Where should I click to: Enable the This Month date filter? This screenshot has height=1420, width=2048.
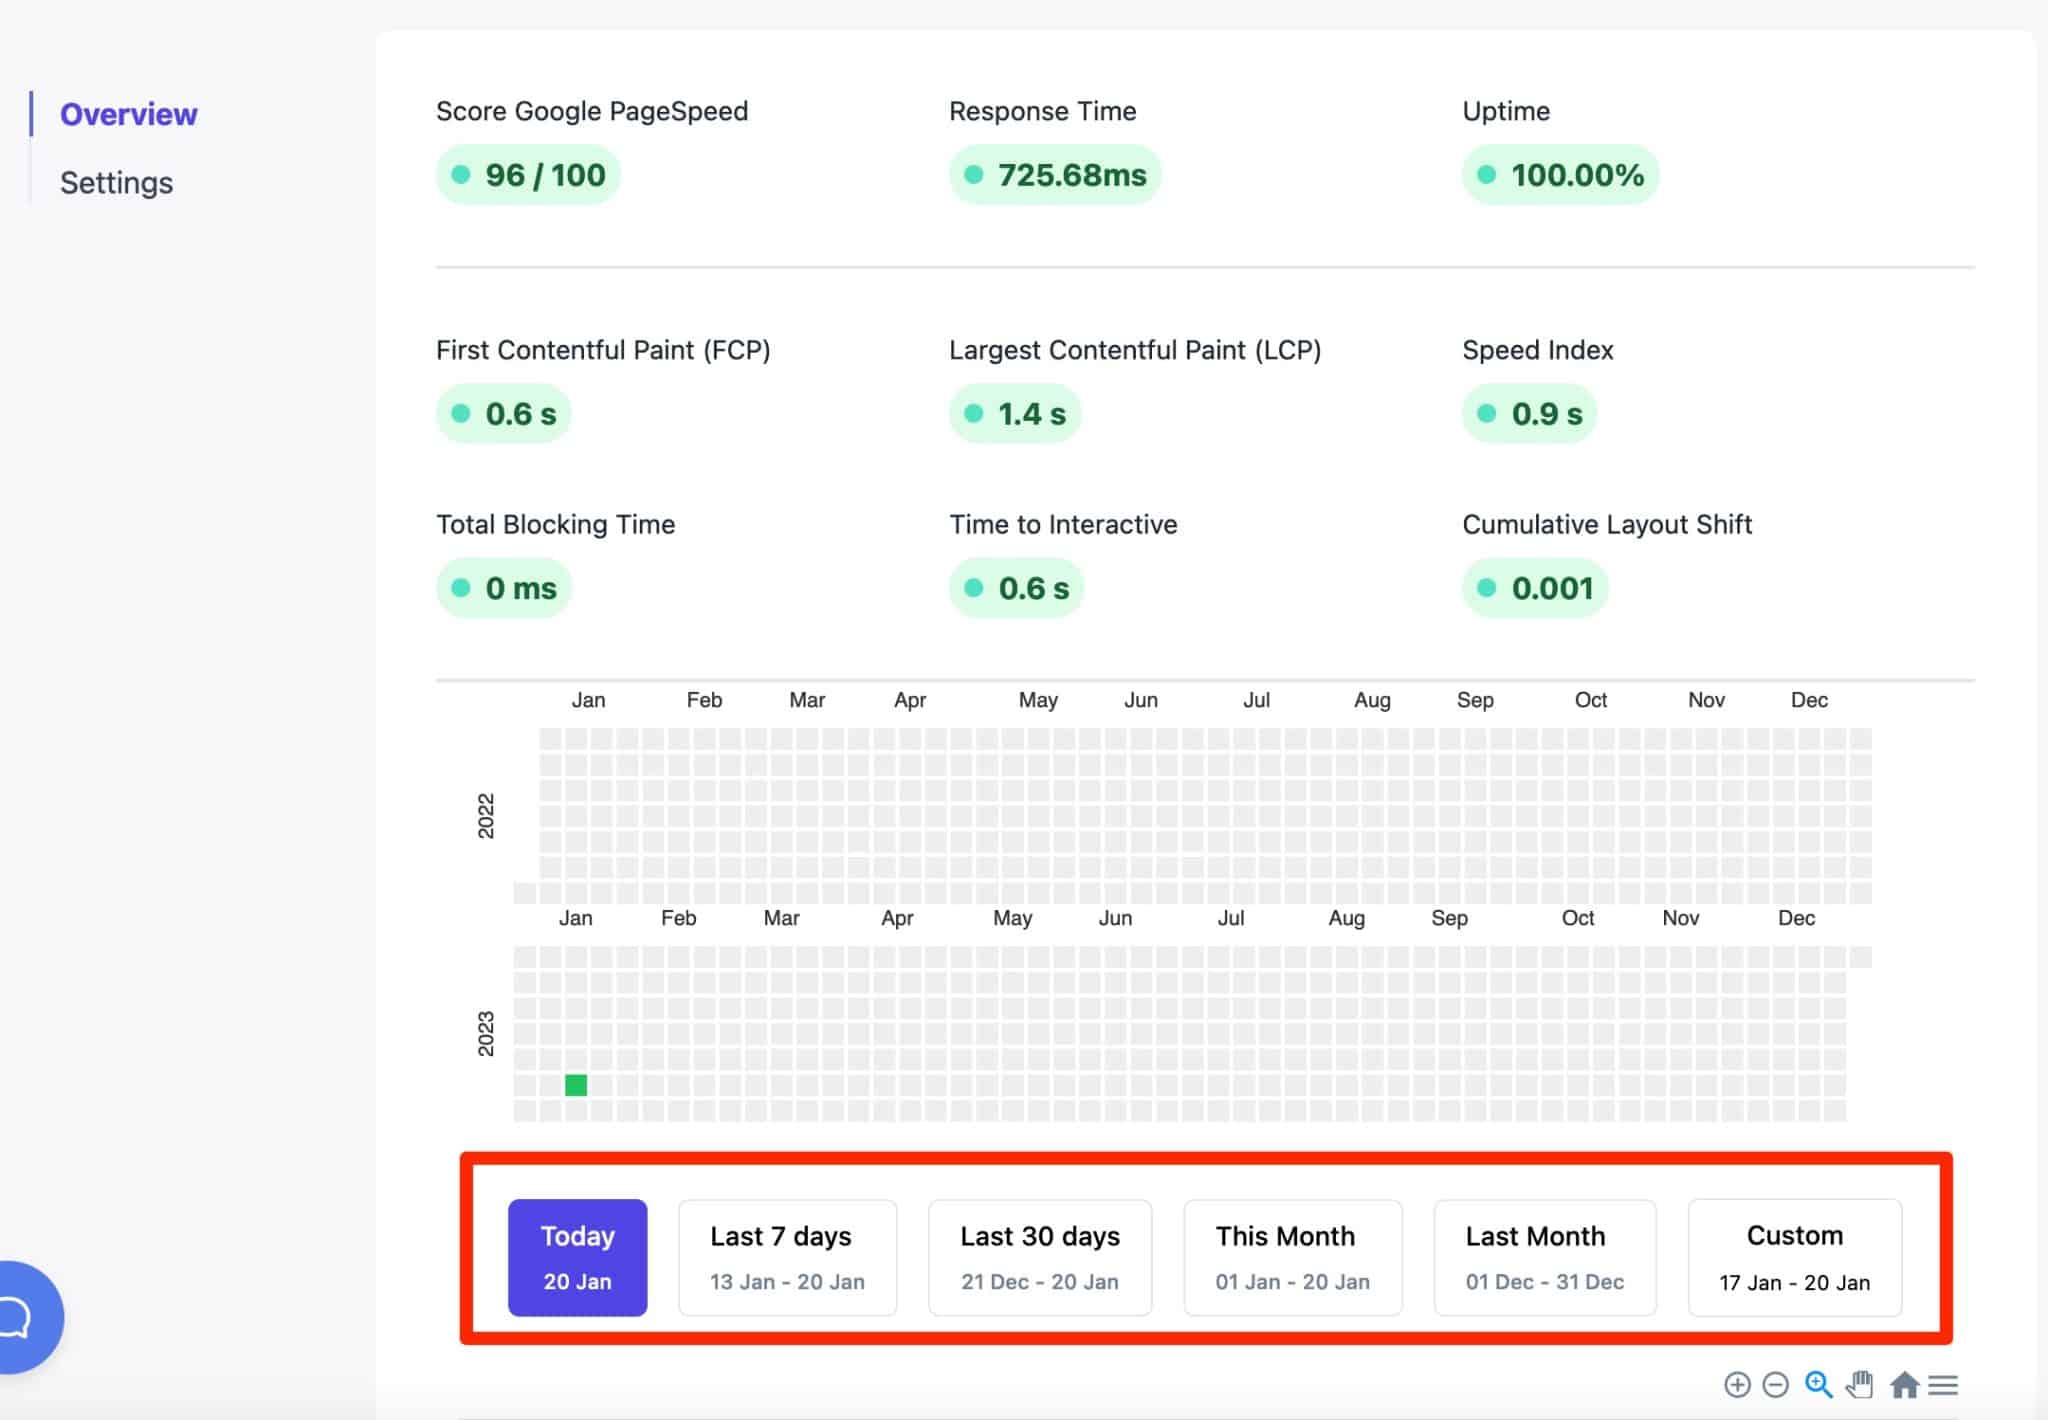tap(1292, 1257)
